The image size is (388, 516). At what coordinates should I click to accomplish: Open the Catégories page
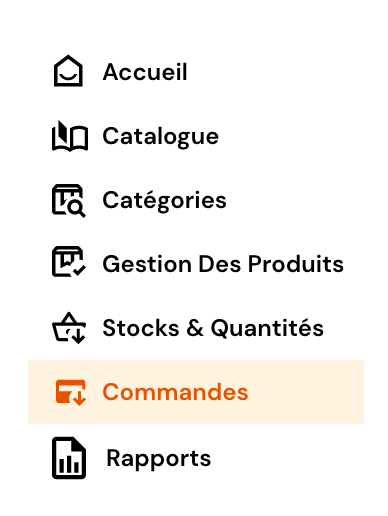(164, 200)
